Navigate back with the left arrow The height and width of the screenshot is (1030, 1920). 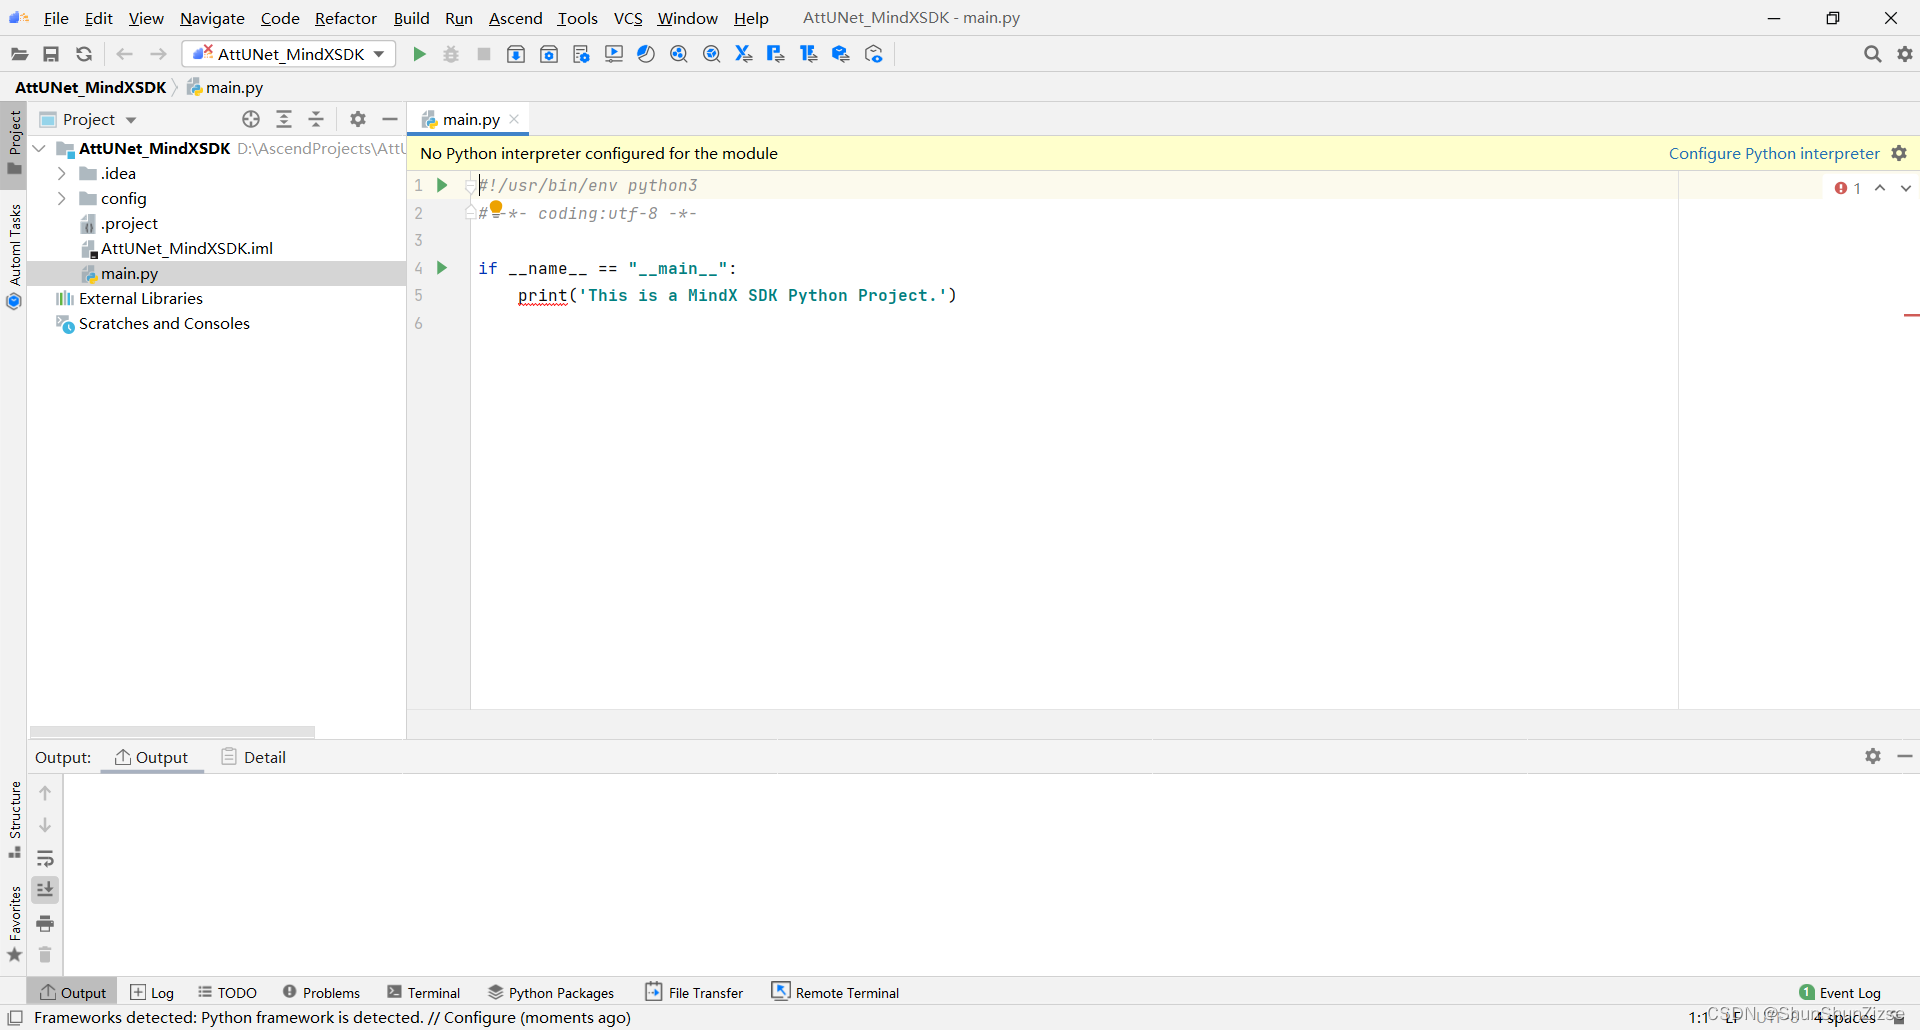coord(124,54)
